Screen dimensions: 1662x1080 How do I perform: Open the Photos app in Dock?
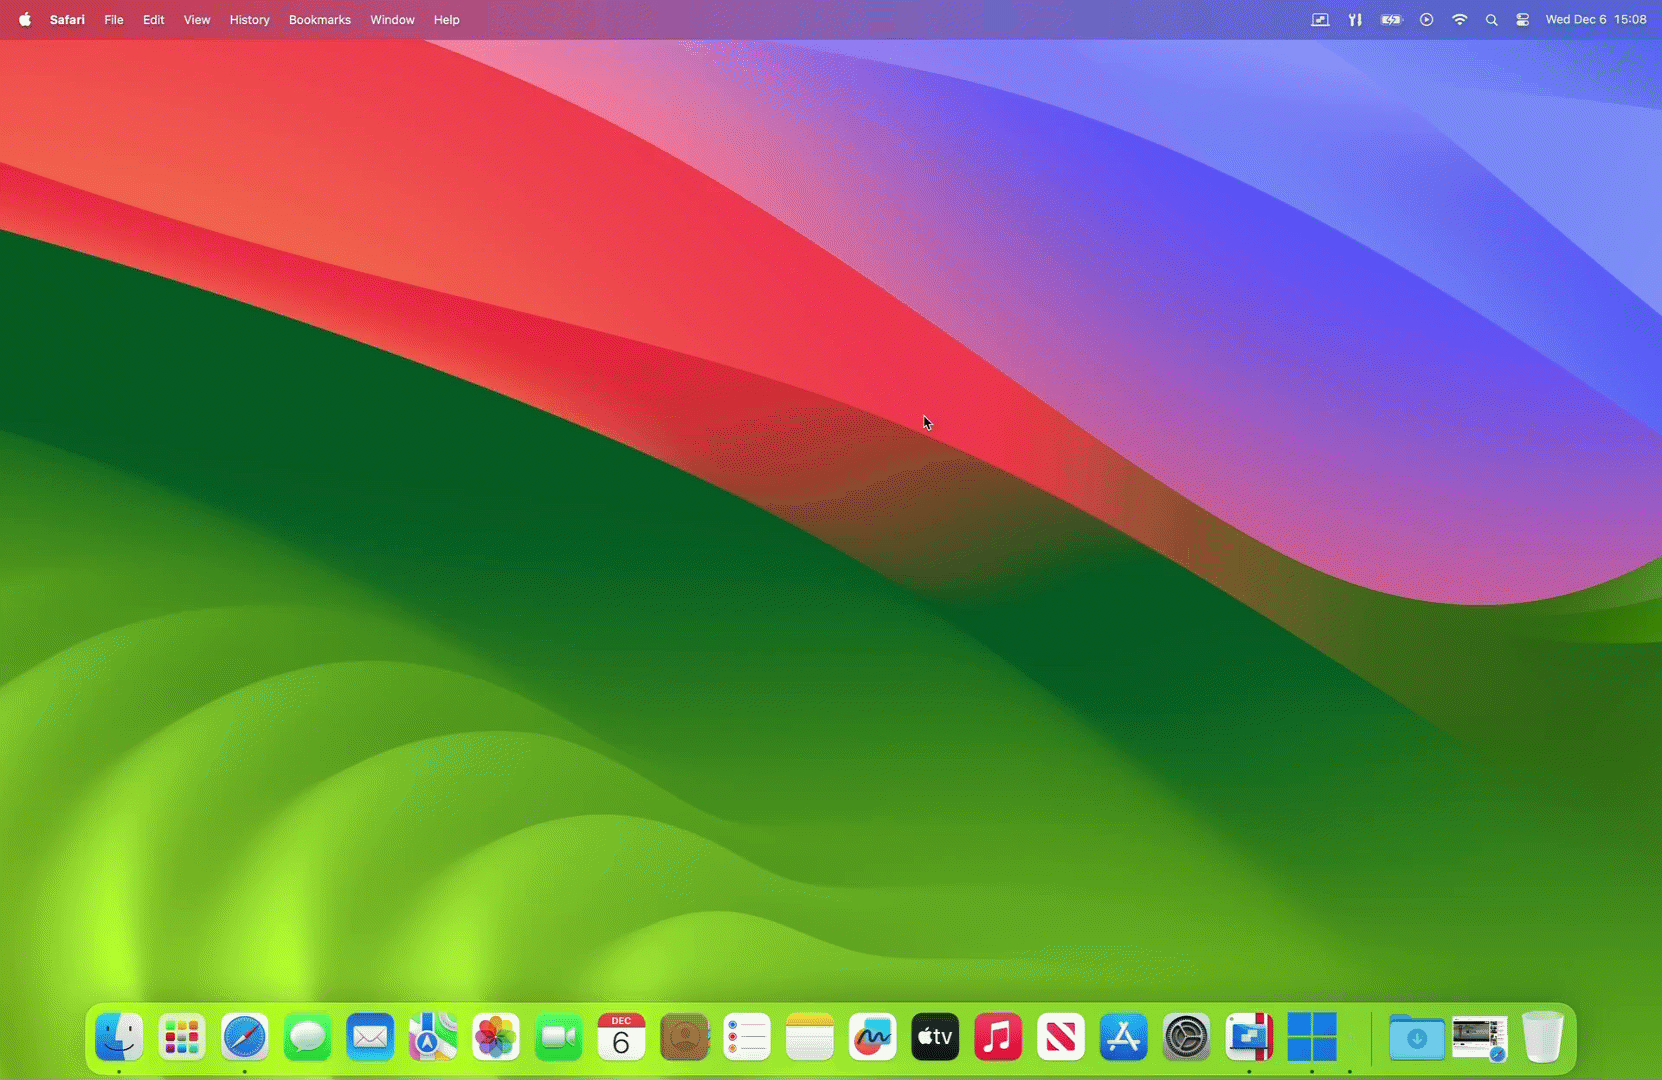[x=495, y=1037]
